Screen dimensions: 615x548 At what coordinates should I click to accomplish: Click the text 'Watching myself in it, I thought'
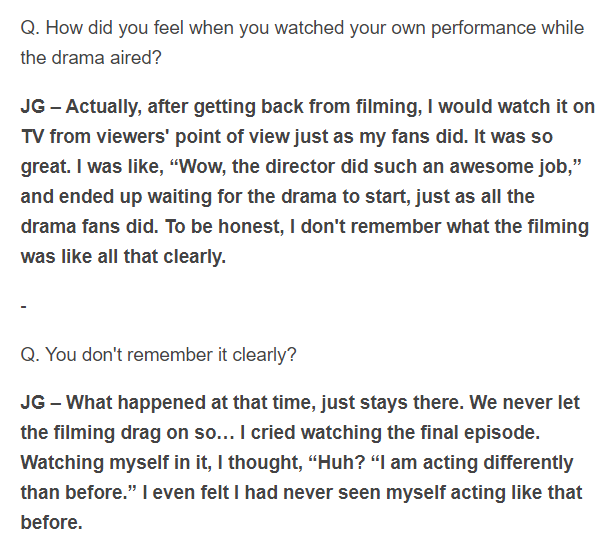point(161,462)
